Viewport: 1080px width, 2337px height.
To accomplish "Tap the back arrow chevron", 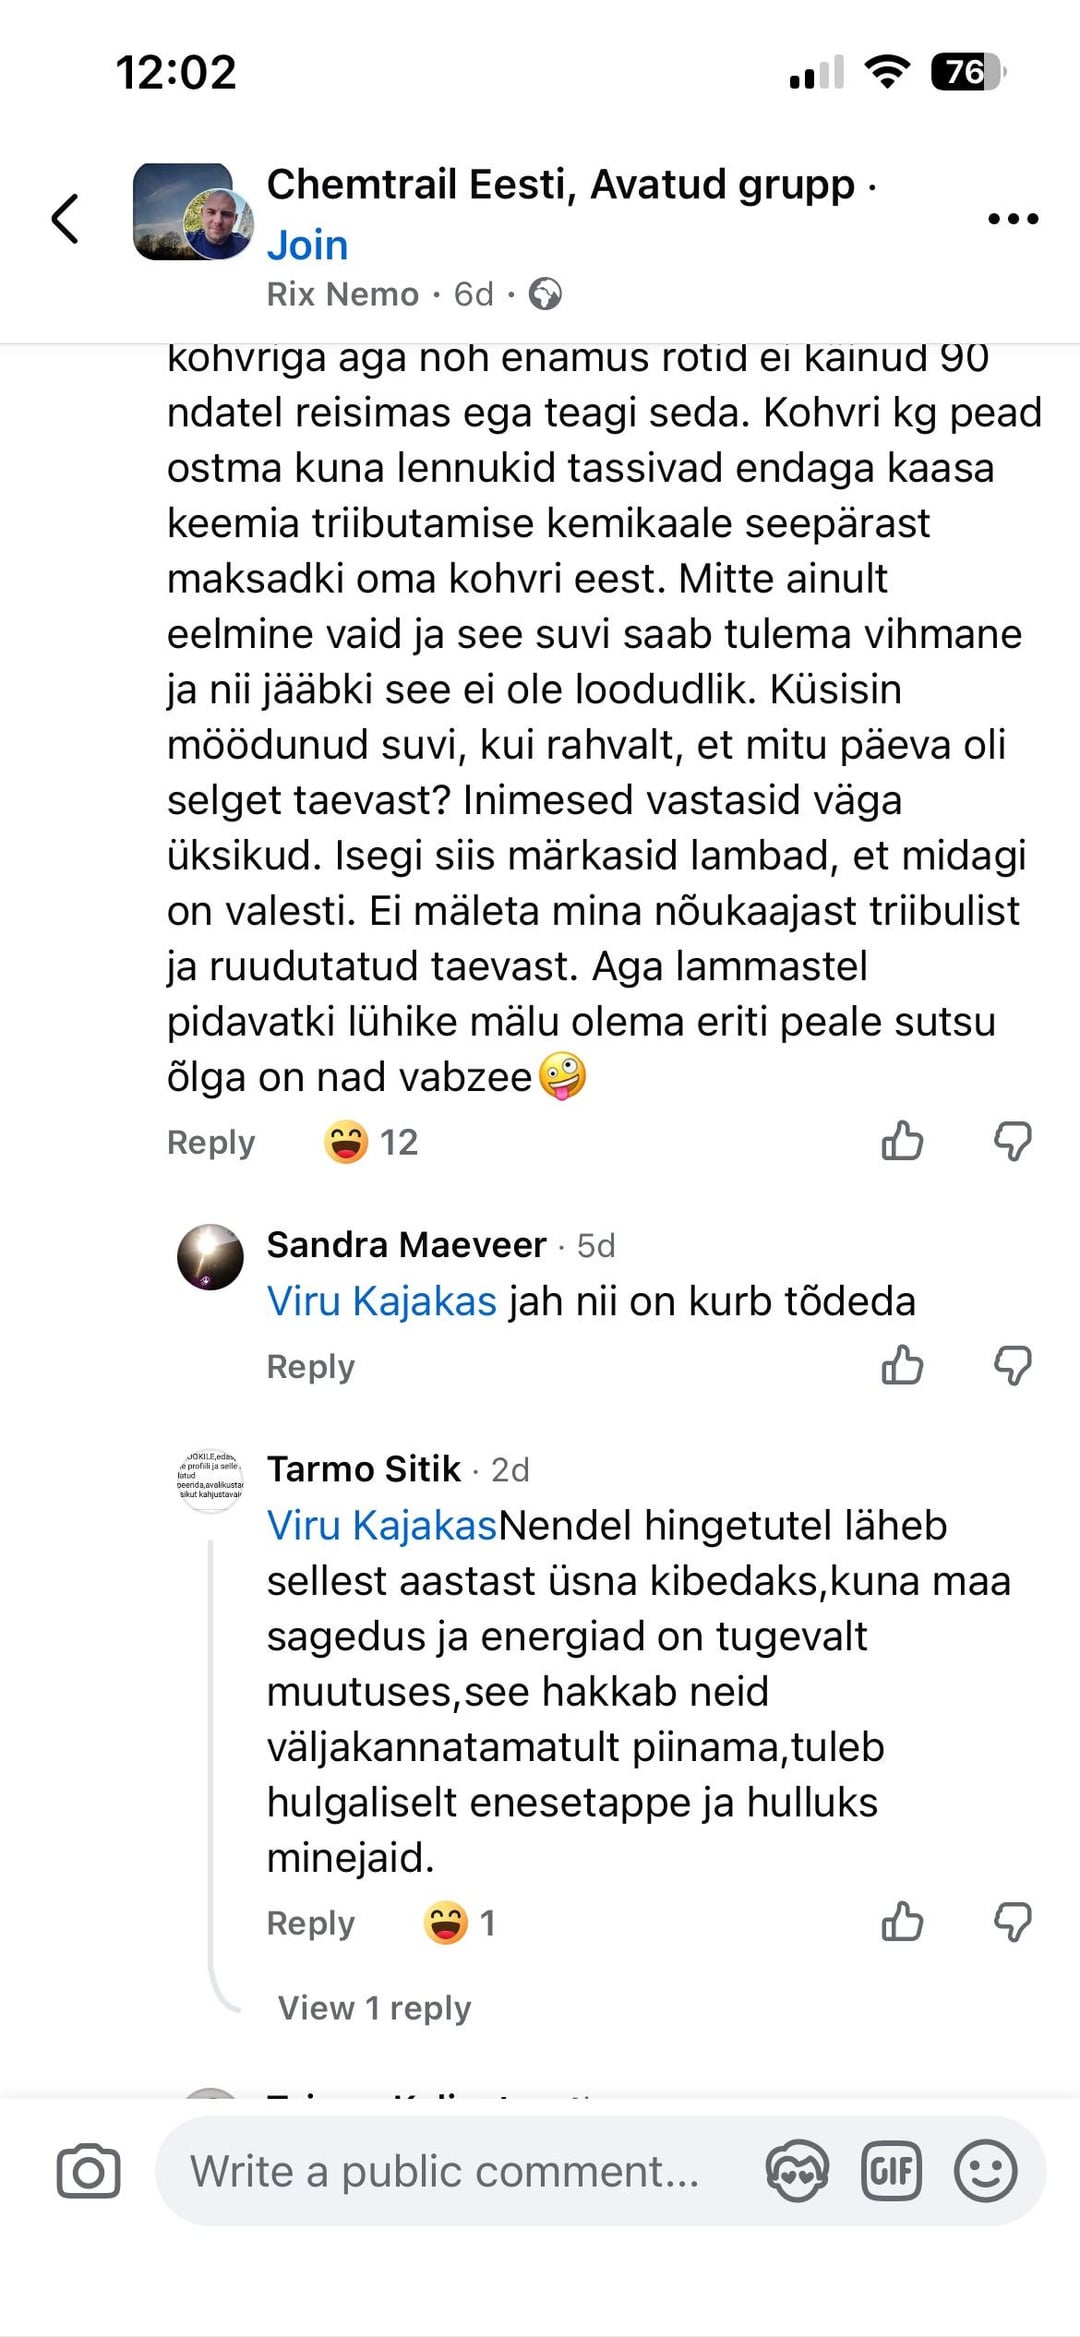I will (66, 218).
